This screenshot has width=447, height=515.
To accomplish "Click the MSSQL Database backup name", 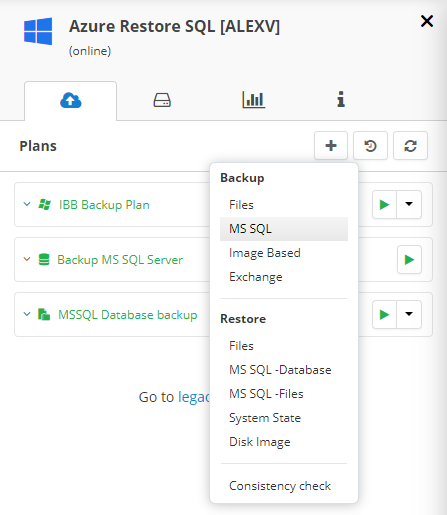I will coord(128,315).
